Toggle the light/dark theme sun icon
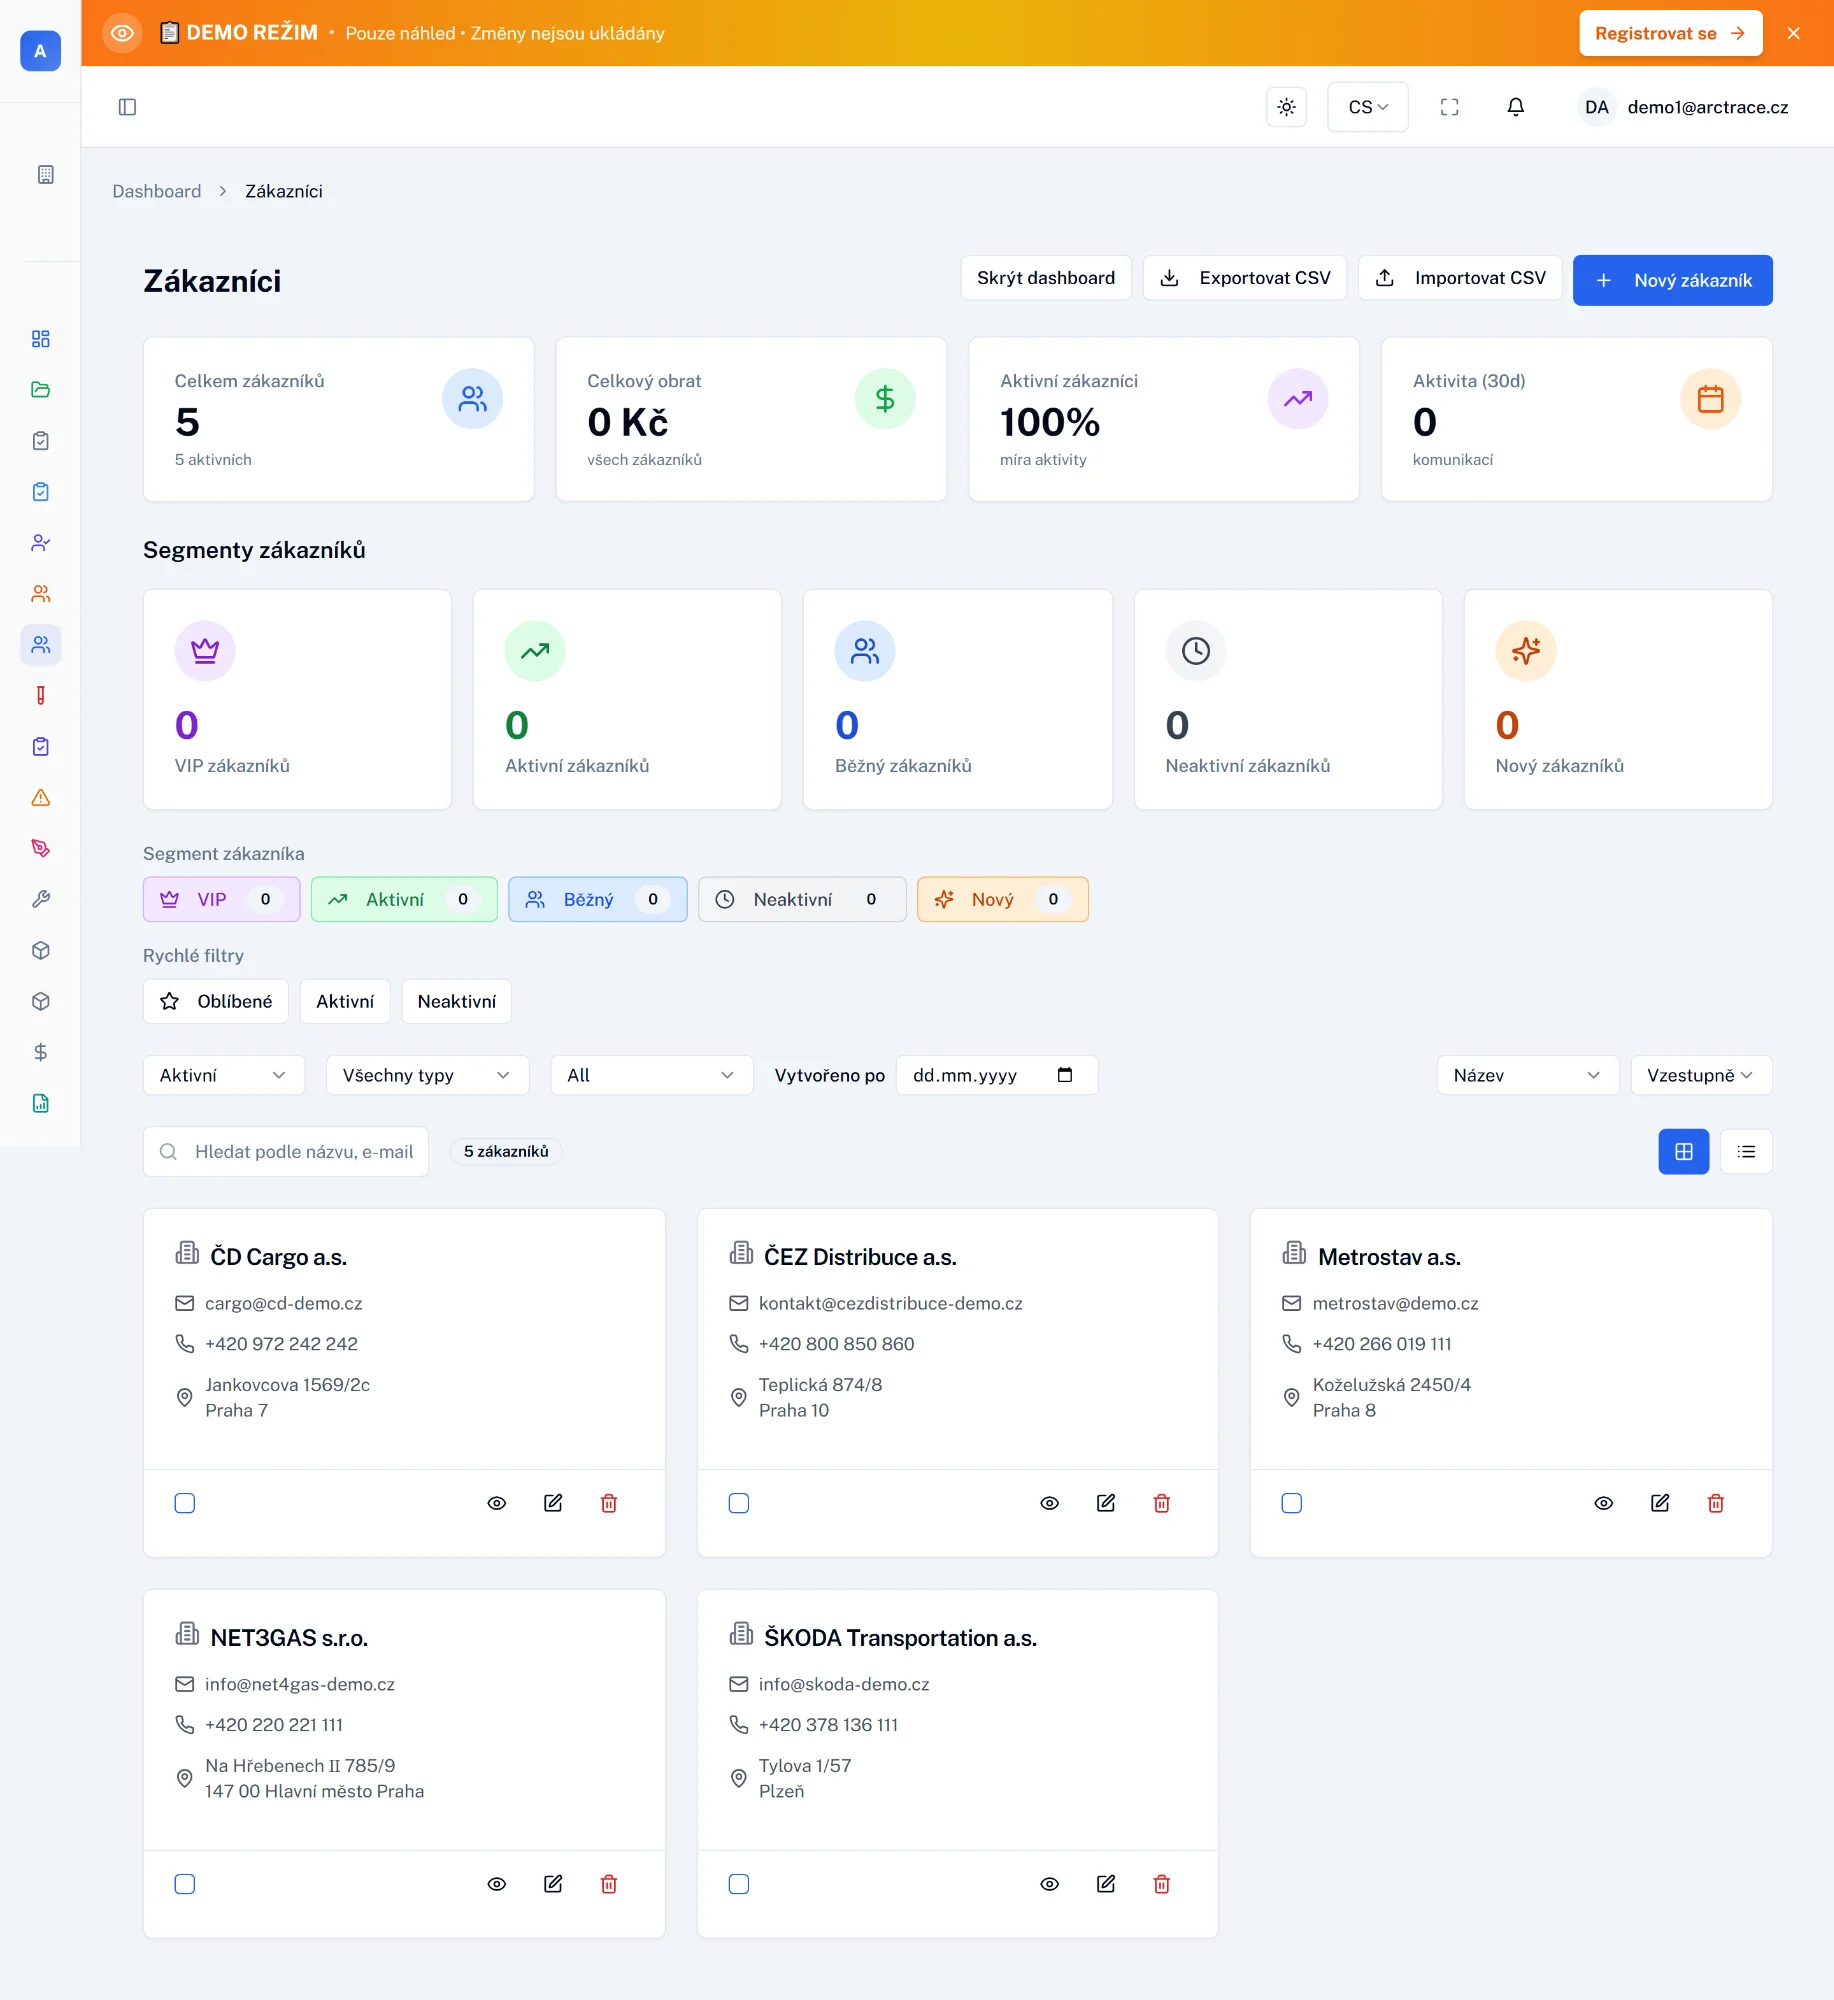Screen dimensions: 1834x2000 (1286, 107)
